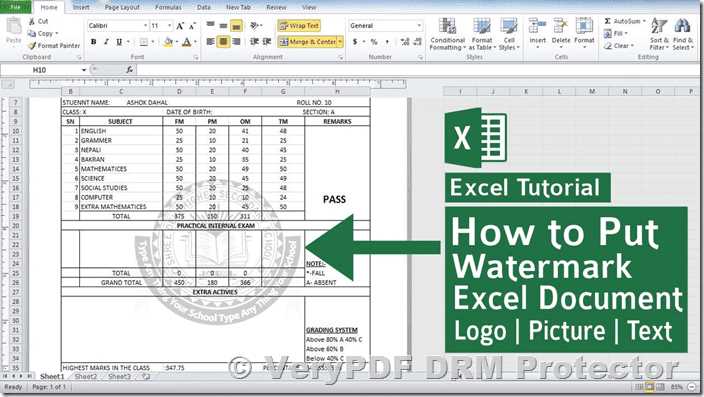Viewport: 704px width, 397px height.
Task: Select column header M
Action: tap(592, 91)
